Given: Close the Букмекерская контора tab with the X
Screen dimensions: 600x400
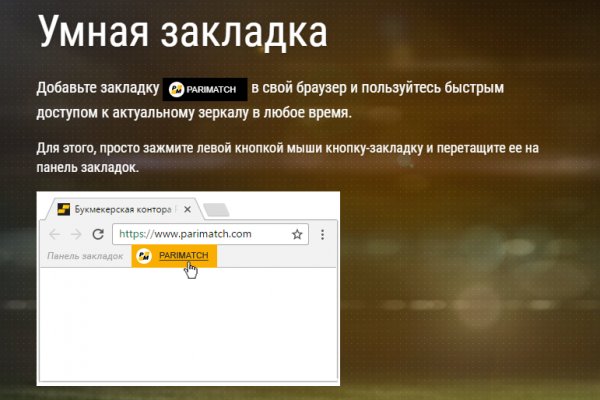Looking at the screenshot, I should coord(188,210).
